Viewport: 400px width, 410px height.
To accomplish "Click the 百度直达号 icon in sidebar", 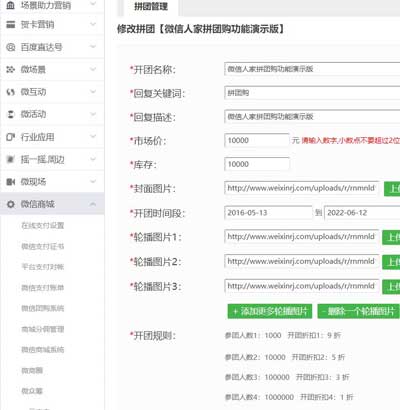I will click(11, 47).
